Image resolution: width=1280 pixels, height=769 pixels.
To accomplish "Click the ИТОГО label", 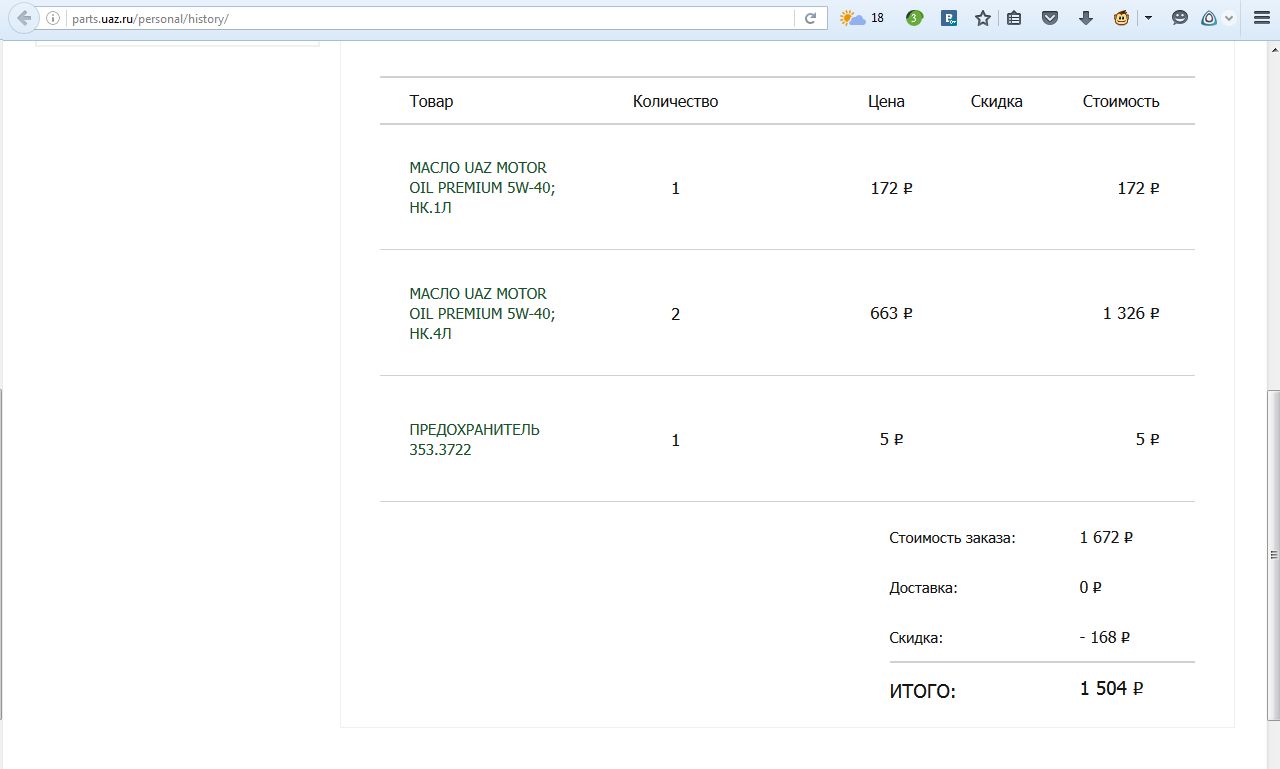I will click(922, 690).
